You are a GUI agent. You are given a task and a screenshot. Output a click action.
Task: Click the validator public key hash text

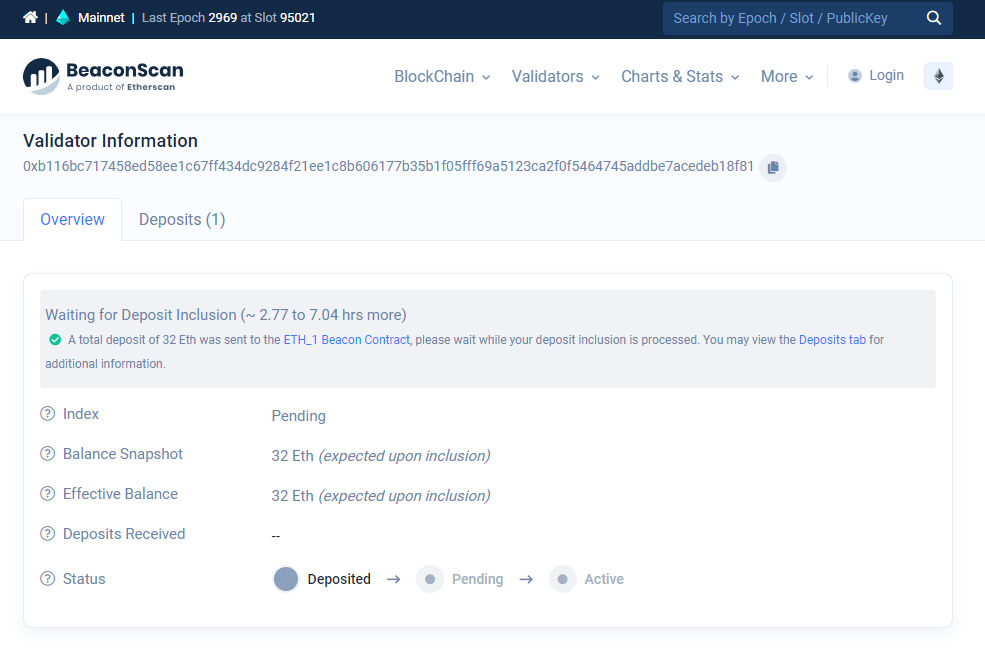click(388, 166)
